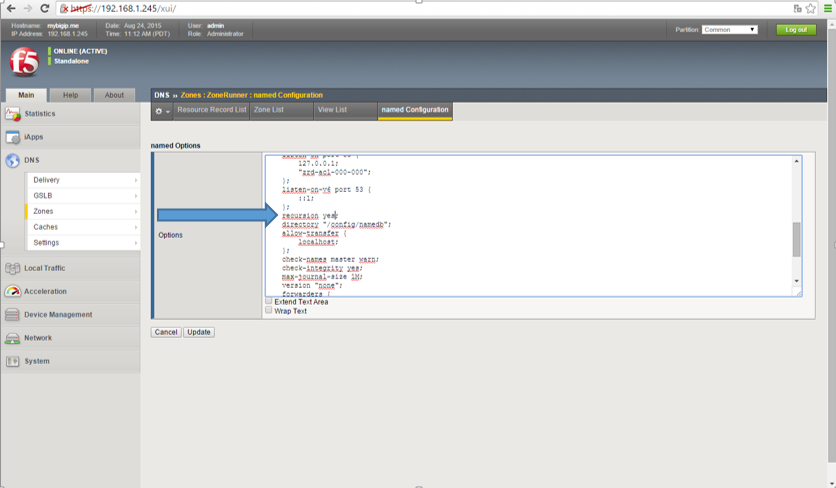Open the iApps sidebar icon

[13, 137]
